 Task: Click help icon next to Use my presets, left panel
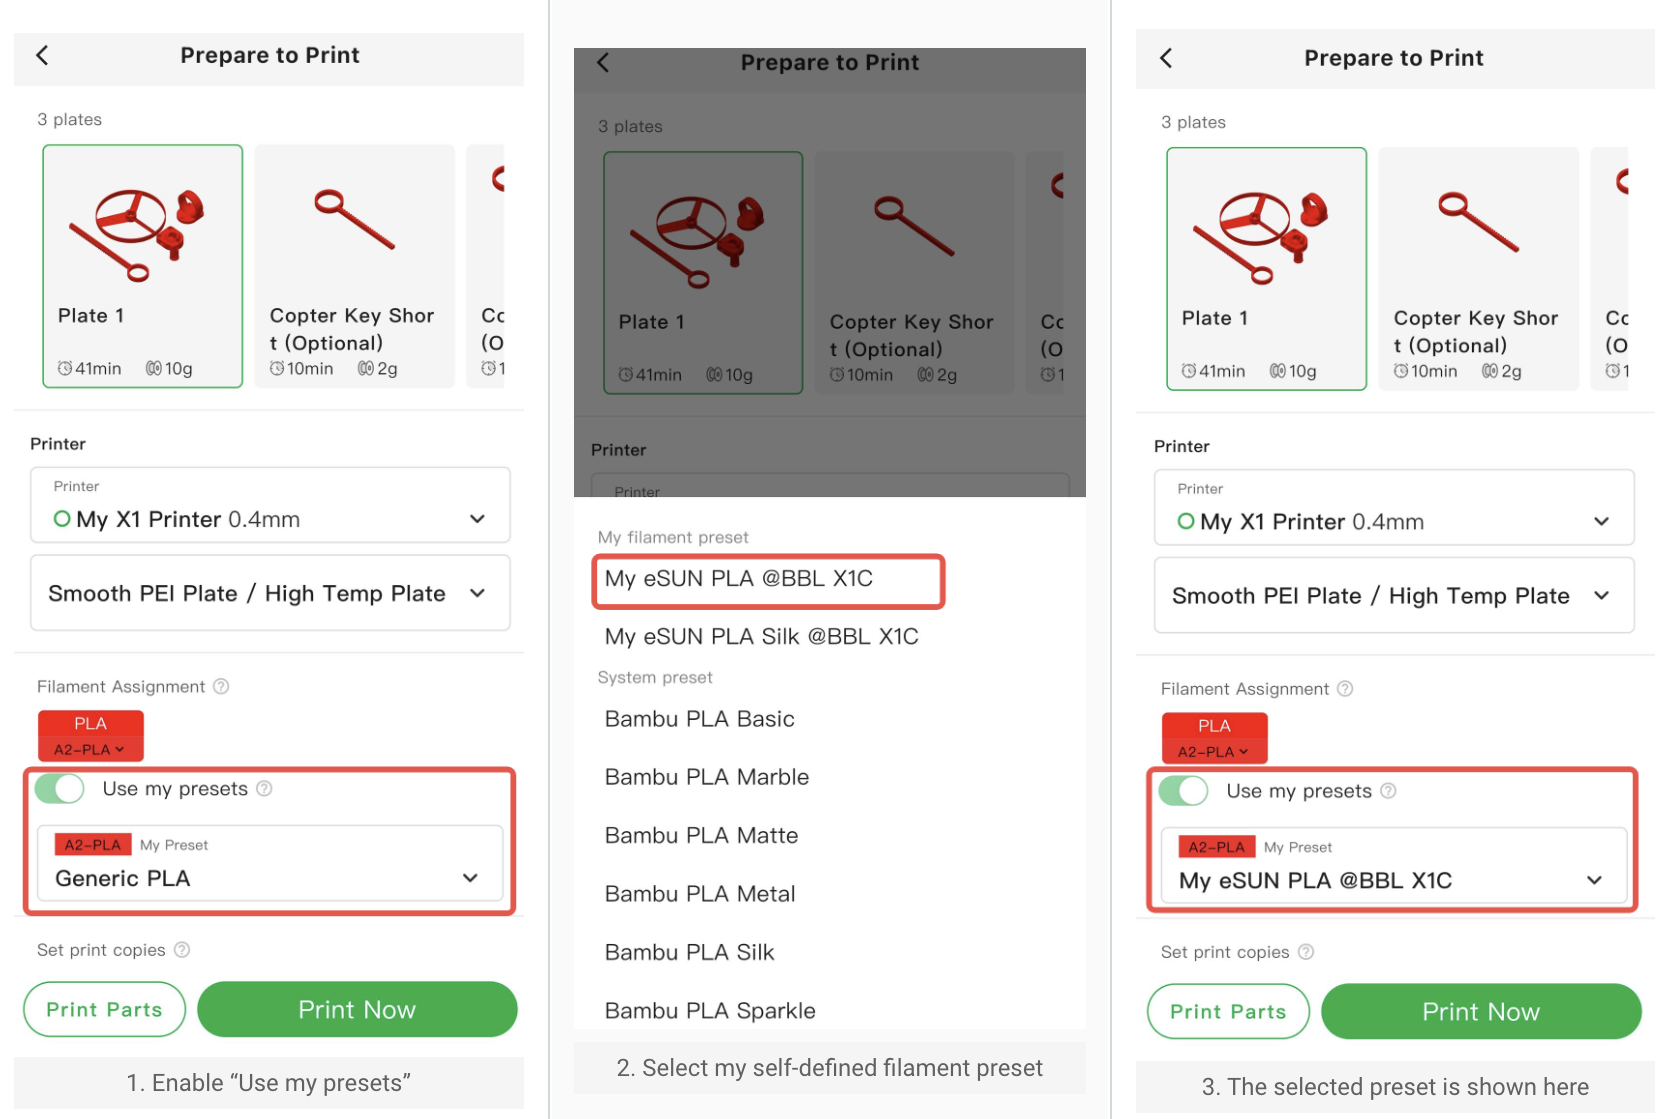[264, 788]
